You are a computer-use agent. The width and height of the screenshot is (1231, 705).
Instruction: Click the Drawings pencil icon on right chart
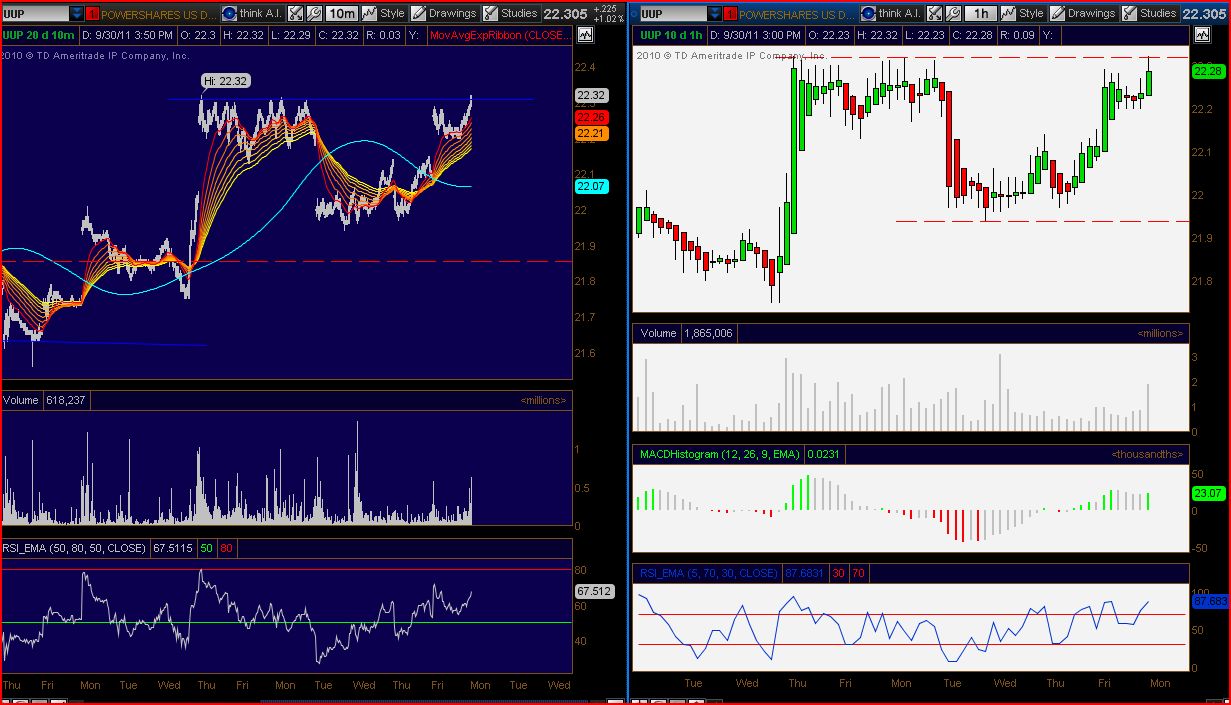[1057, 13]
